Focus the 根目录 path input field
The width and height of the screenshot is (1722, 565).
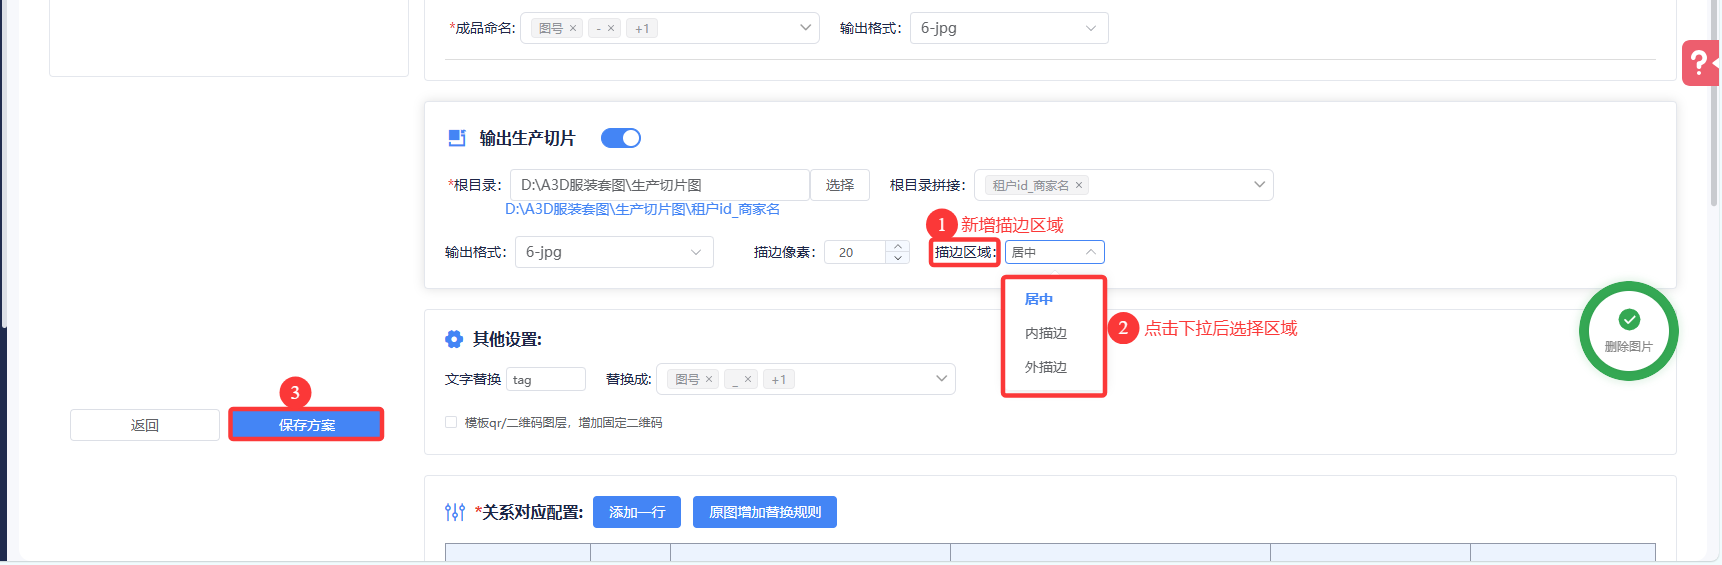[x=660, y=185]
